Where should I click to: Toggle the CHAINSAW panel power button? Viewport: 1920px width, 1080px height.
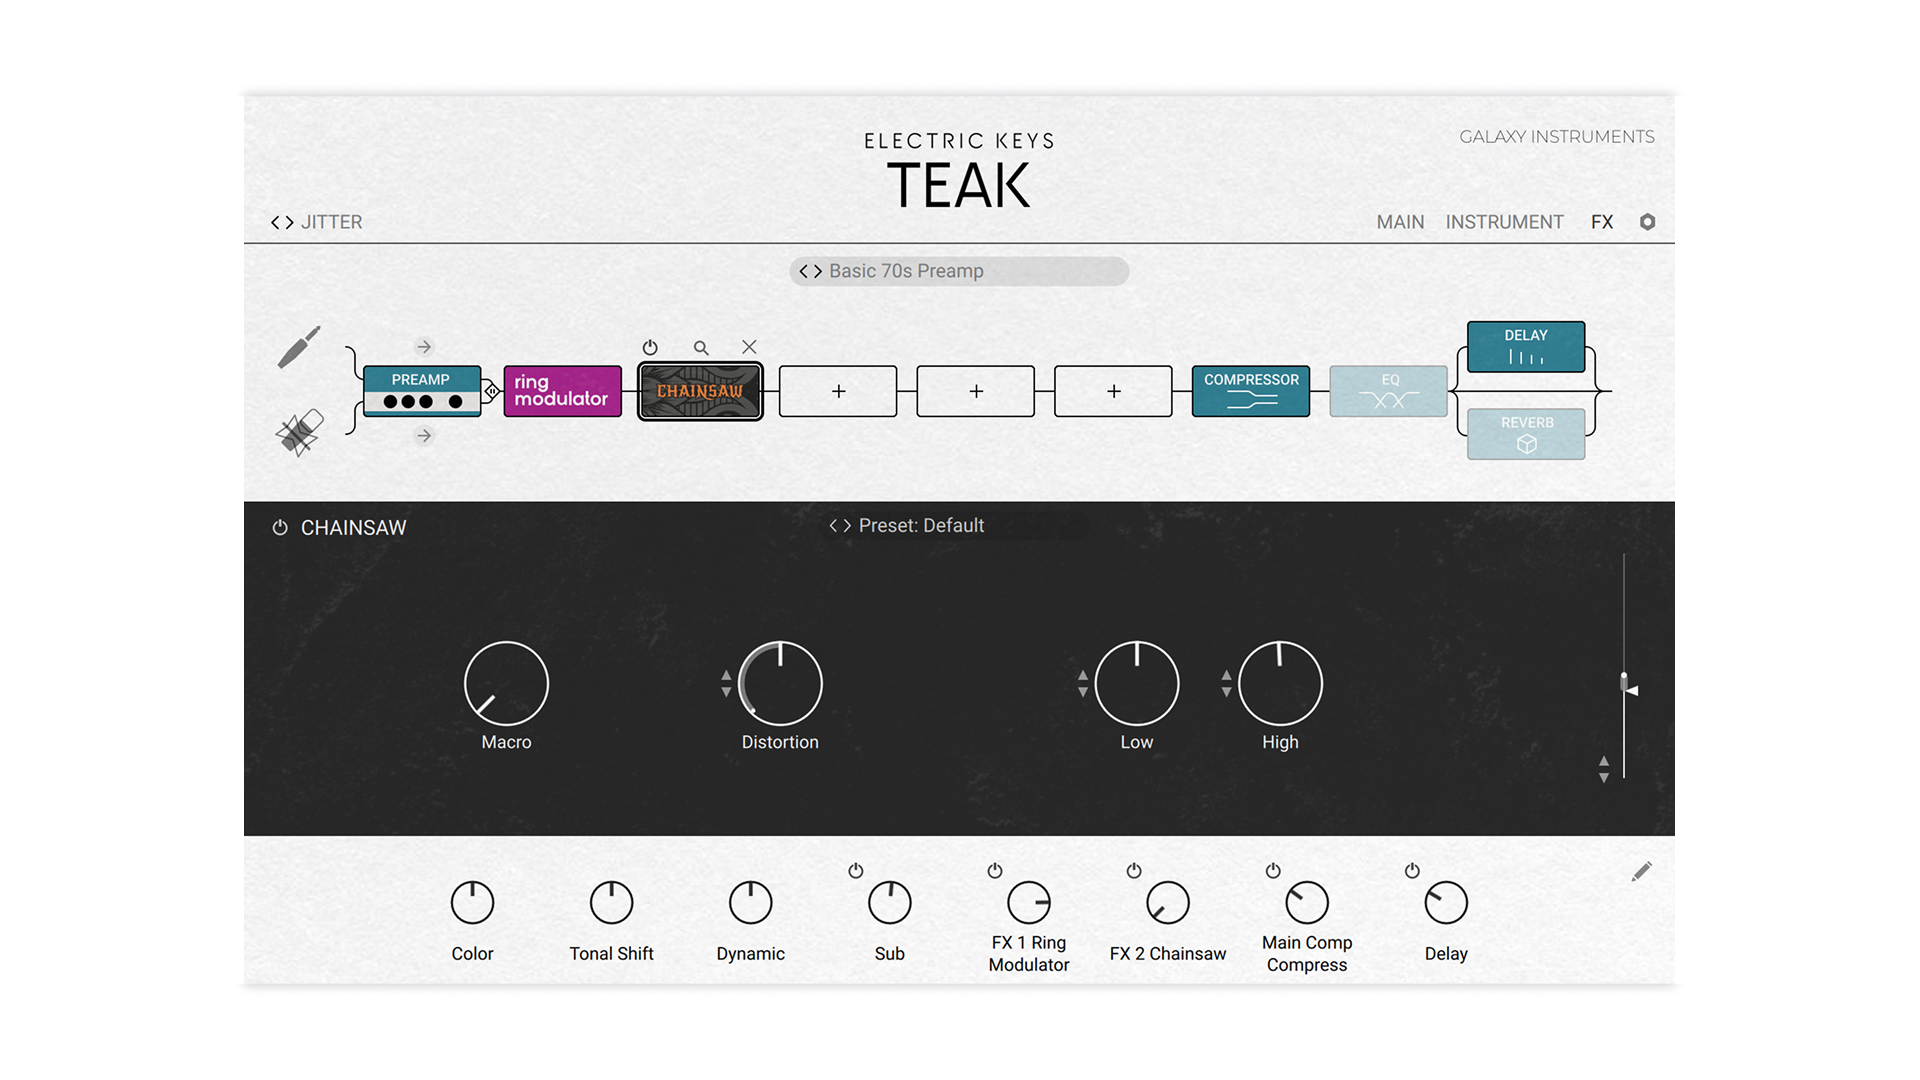coord(279,527)
